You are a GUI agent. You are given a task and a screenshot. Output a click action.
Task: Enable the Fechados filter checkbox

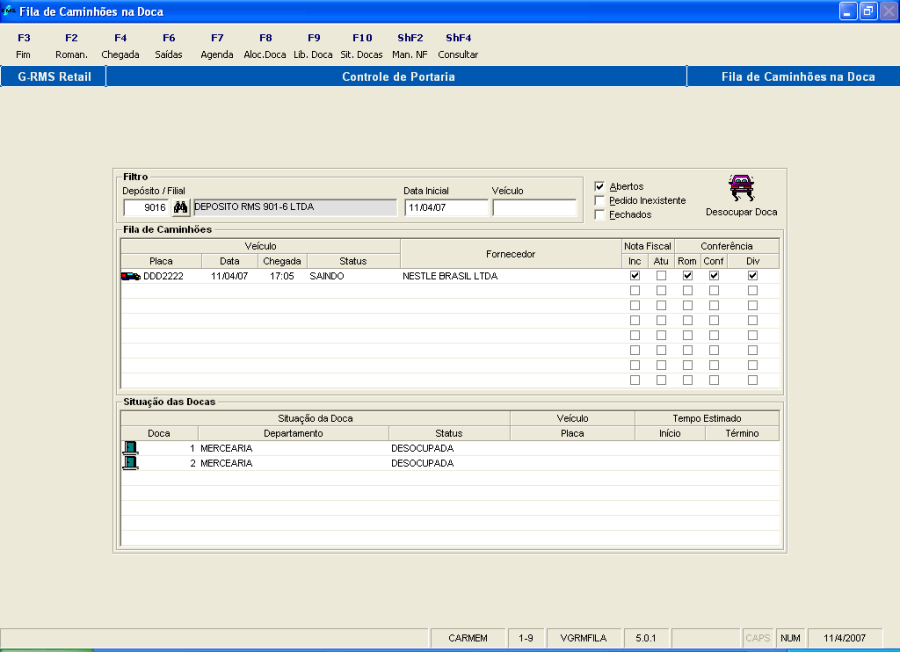600,215
